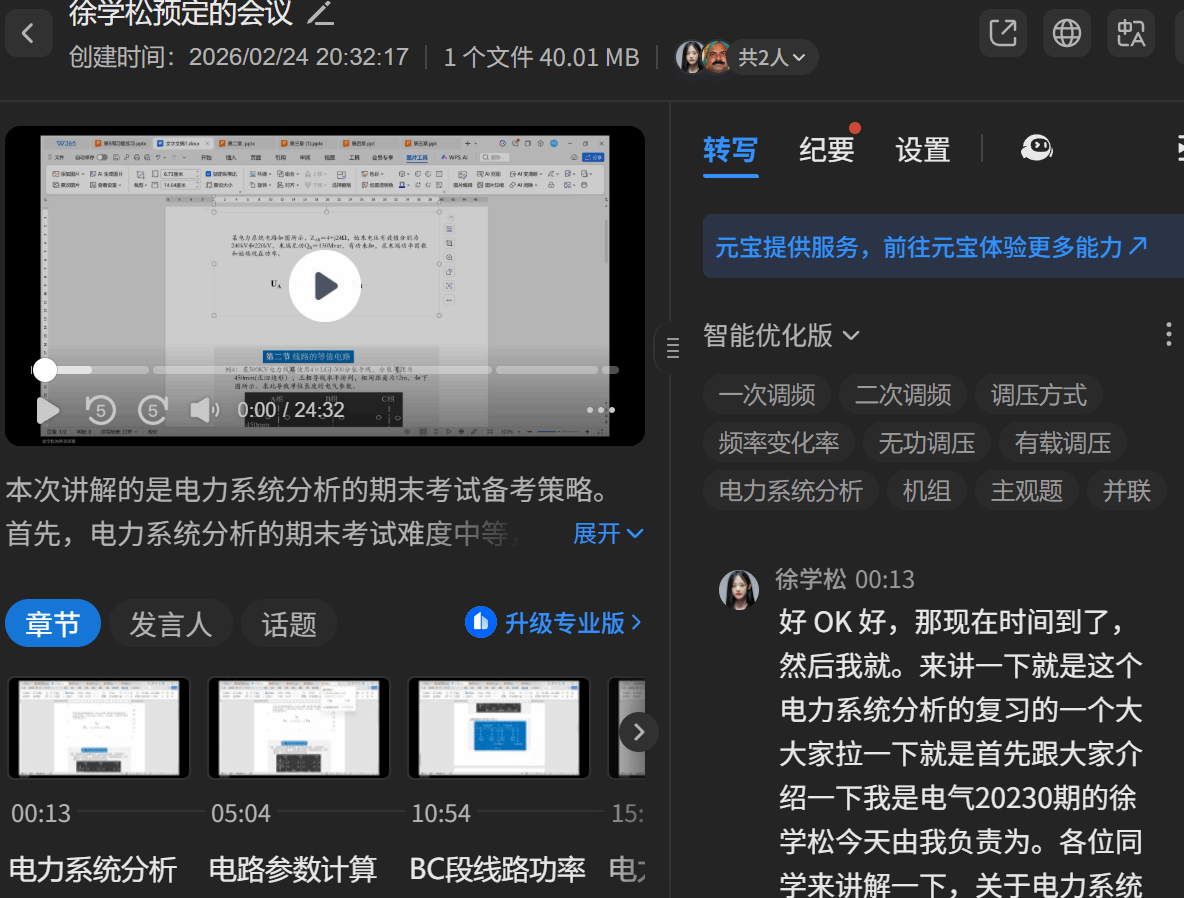Viewport: 1184px width, 898px height.
Task: Switch to the 纪要 tab
Action: (x=826, y=150)
